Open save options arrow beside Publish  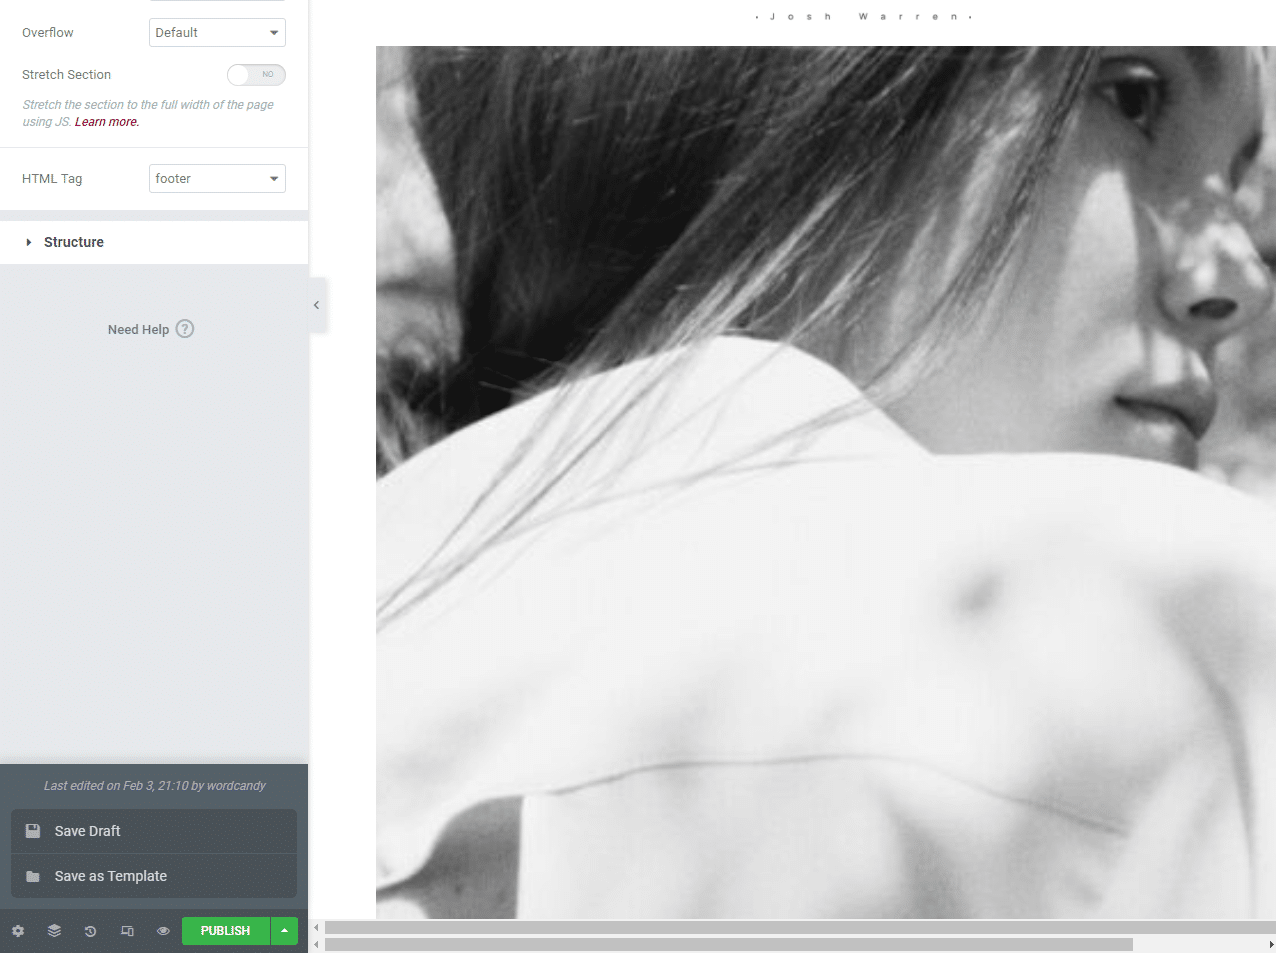(284, 931)
